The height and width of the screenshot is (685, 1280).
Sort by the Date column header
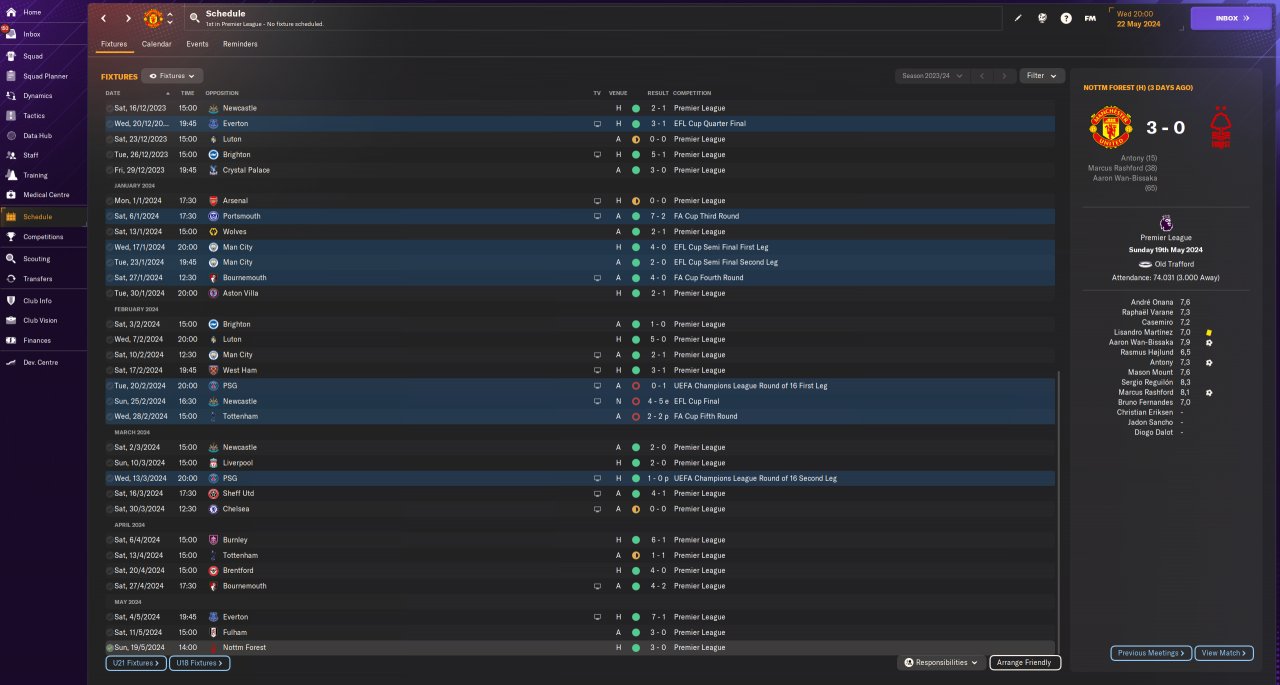pyautogui.click(x=138, y=93)
